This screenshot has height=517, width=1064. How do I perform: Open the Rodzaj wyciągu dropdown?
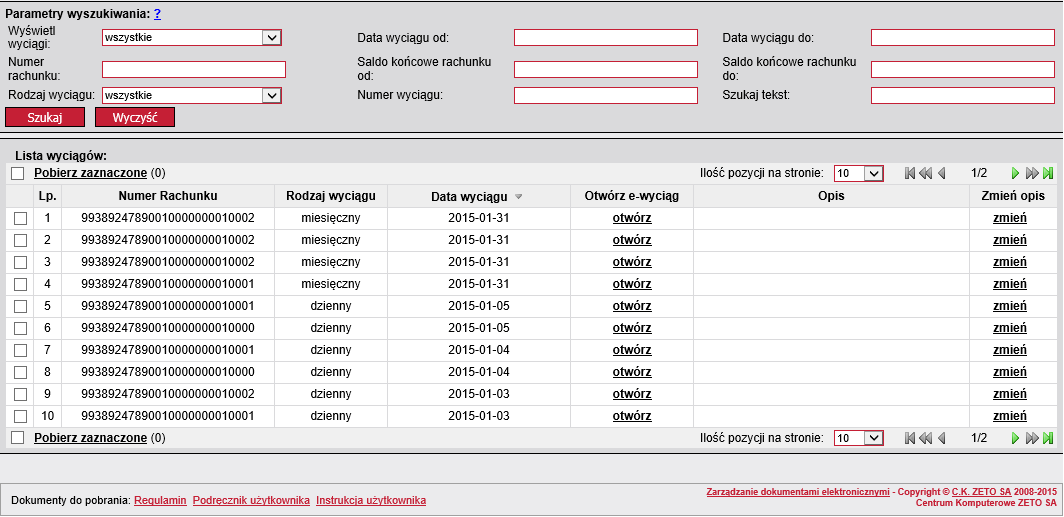point(191,96)
